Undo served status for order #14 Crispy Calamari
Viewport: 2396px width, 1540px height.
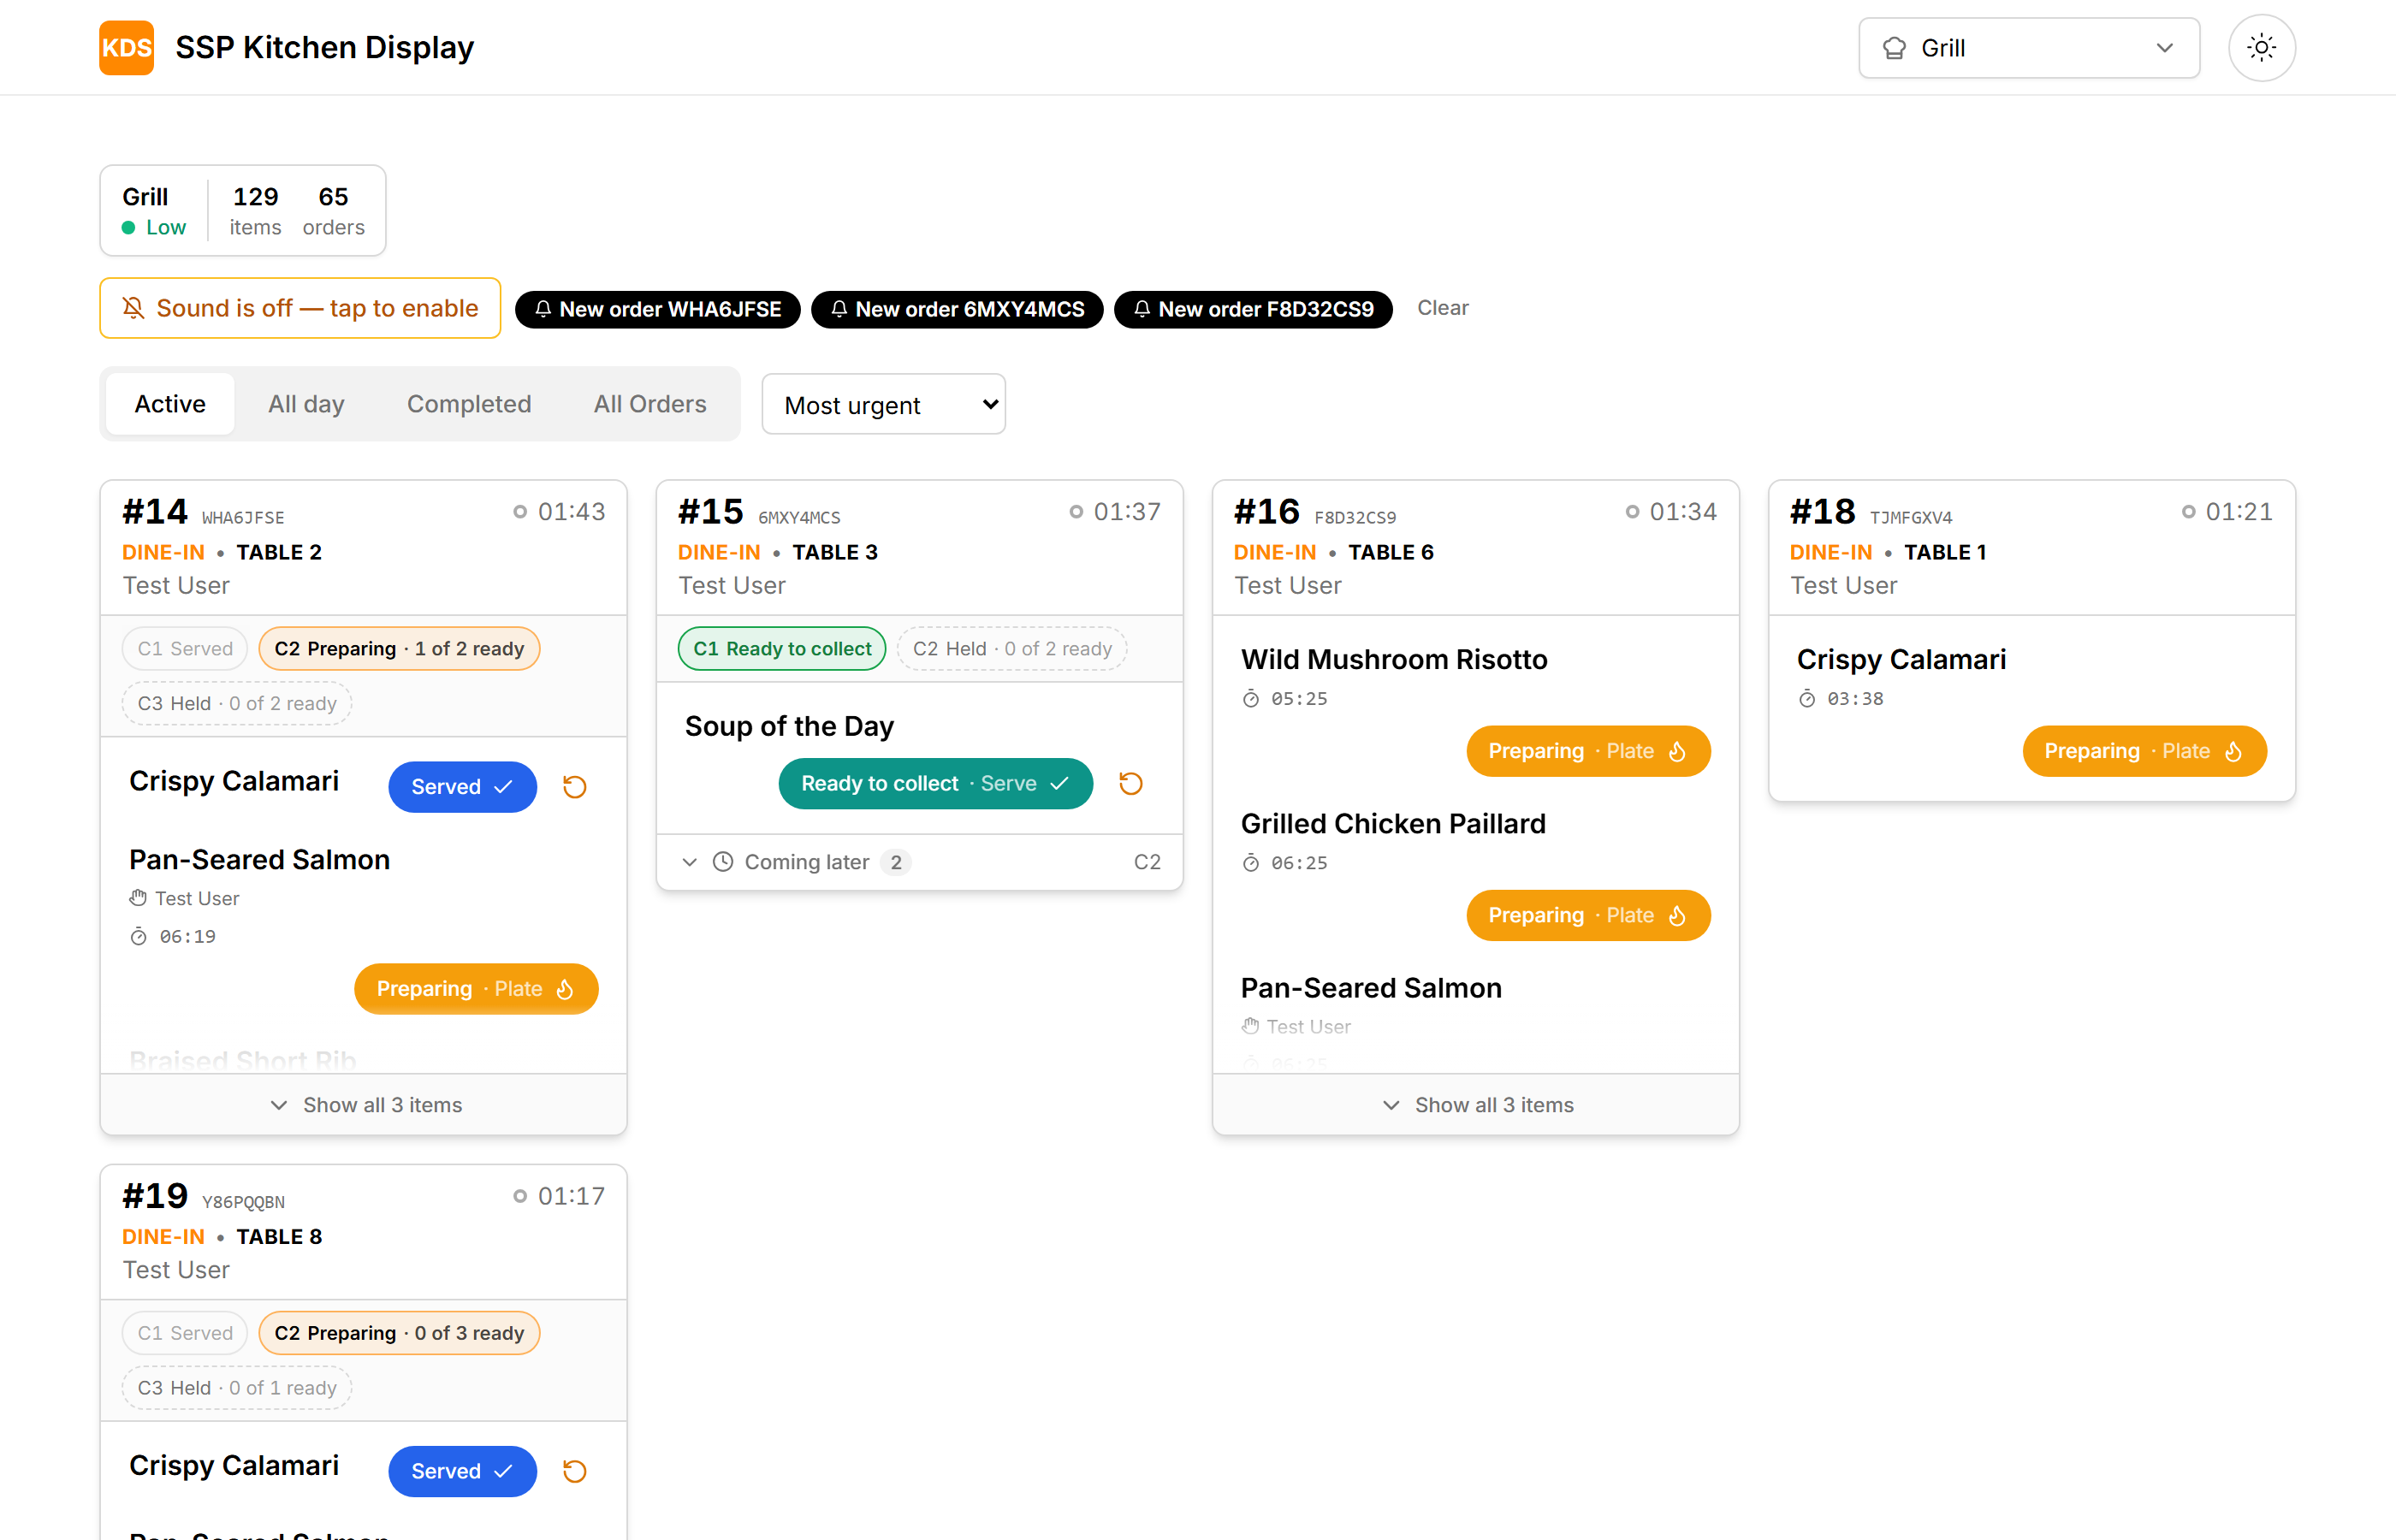574,787
